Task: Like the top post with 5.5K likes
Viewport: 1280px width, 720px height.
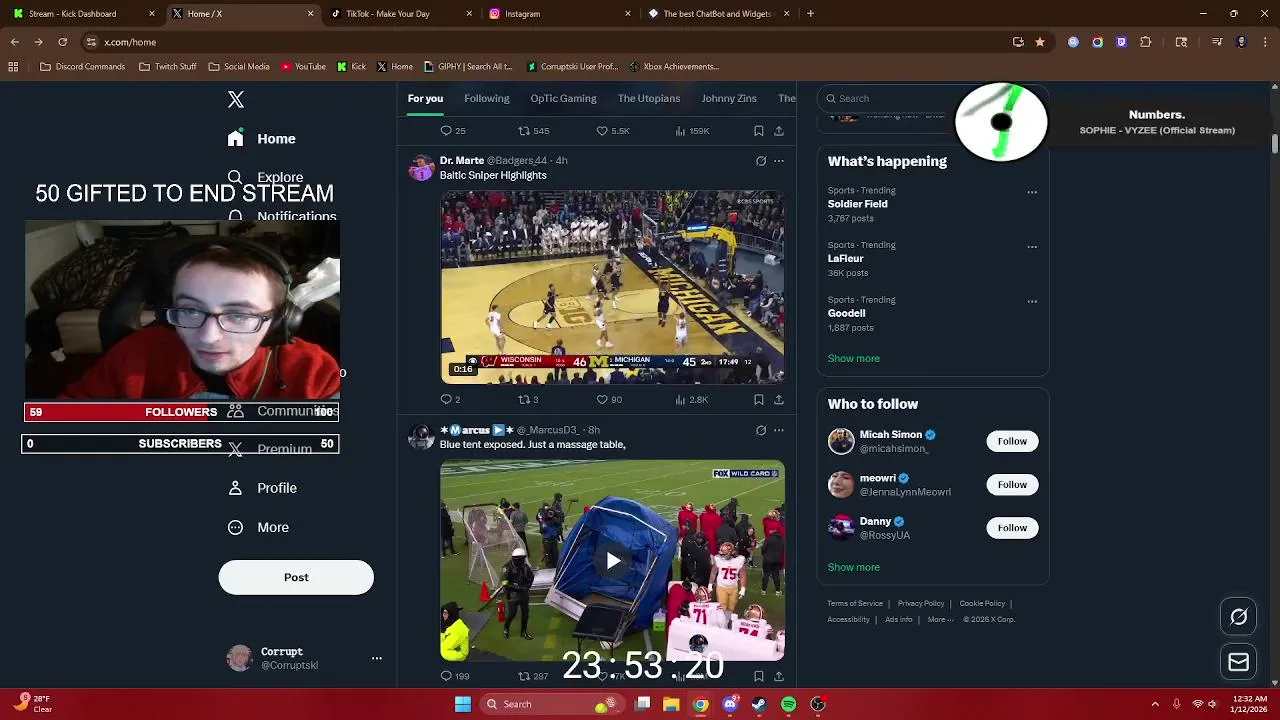Action: (x=602, y=131)
